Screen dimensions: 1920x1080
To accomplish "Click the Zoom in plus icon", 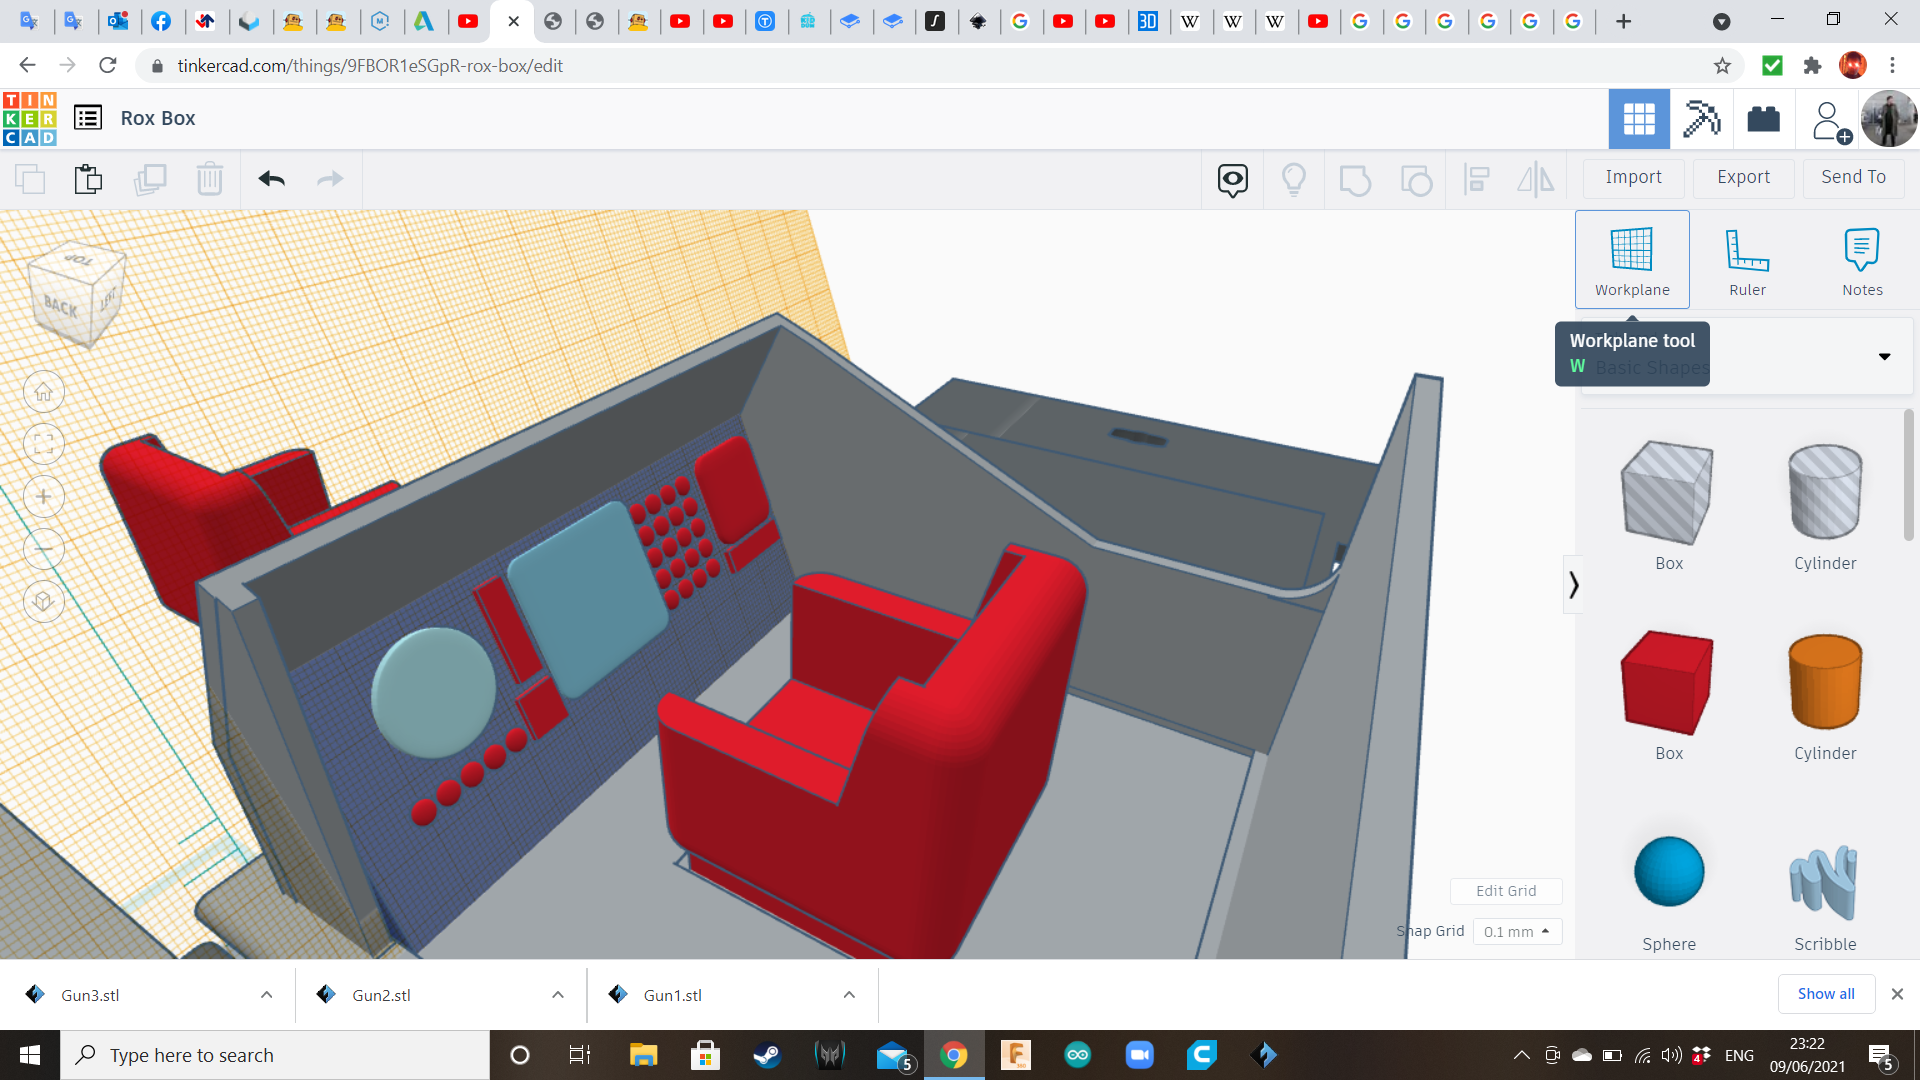I will (x=44, y=497).
